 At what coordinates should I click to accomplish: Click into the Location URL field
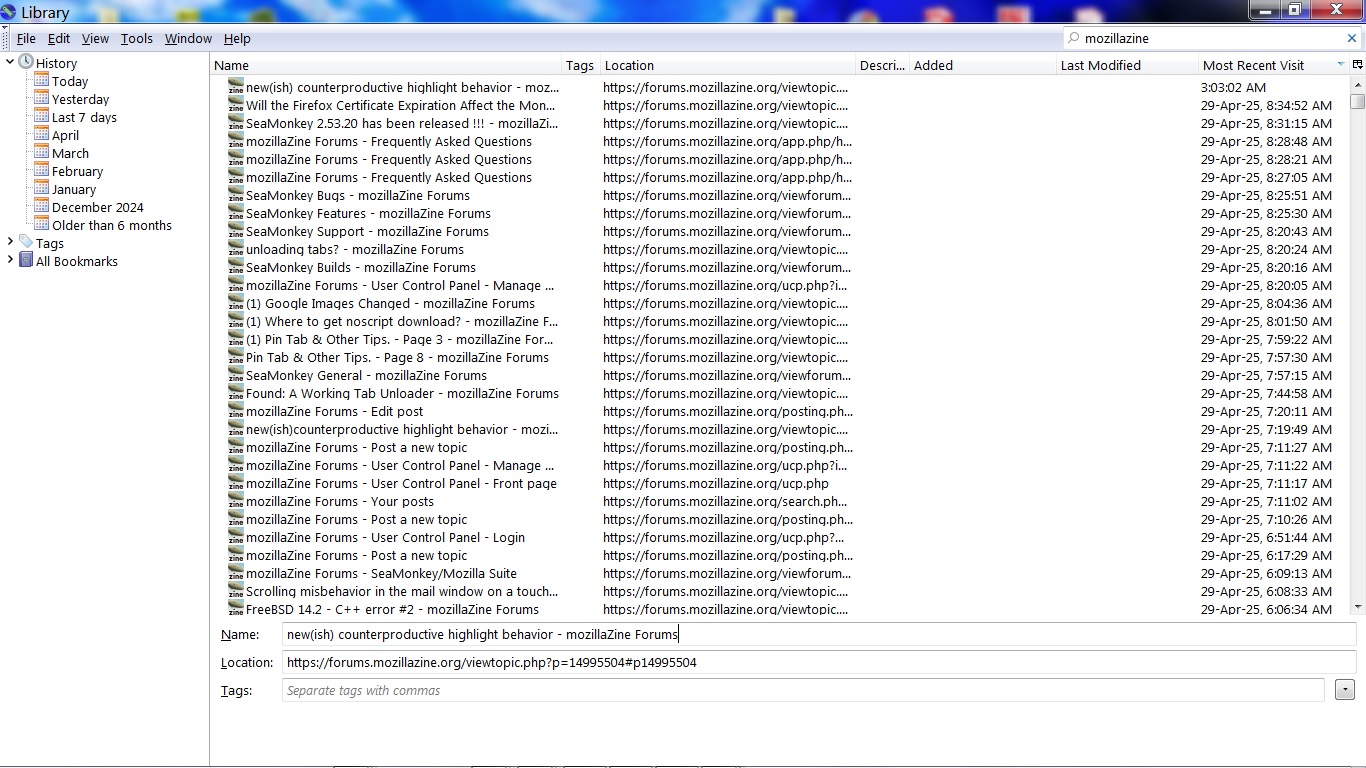click(818, 662)
